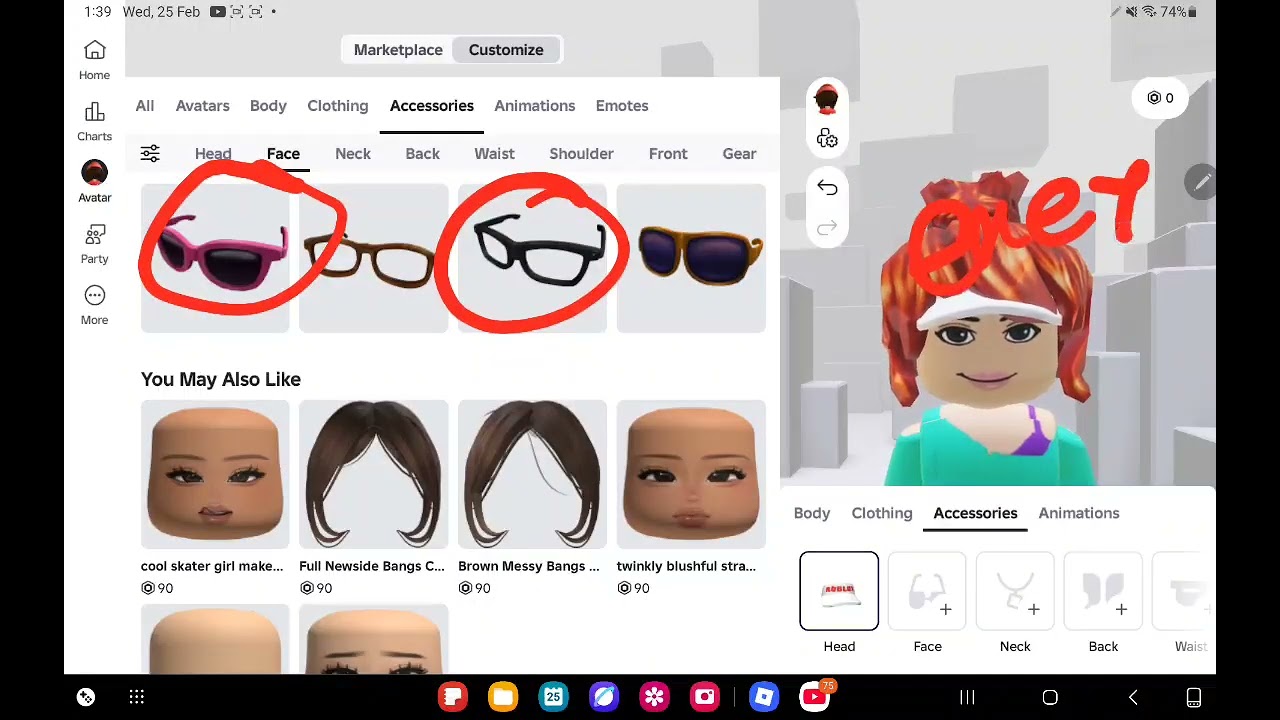The height and width of the screenshot is (720, 1280).
Task: Open the All category tab
Action: (145, 106)
